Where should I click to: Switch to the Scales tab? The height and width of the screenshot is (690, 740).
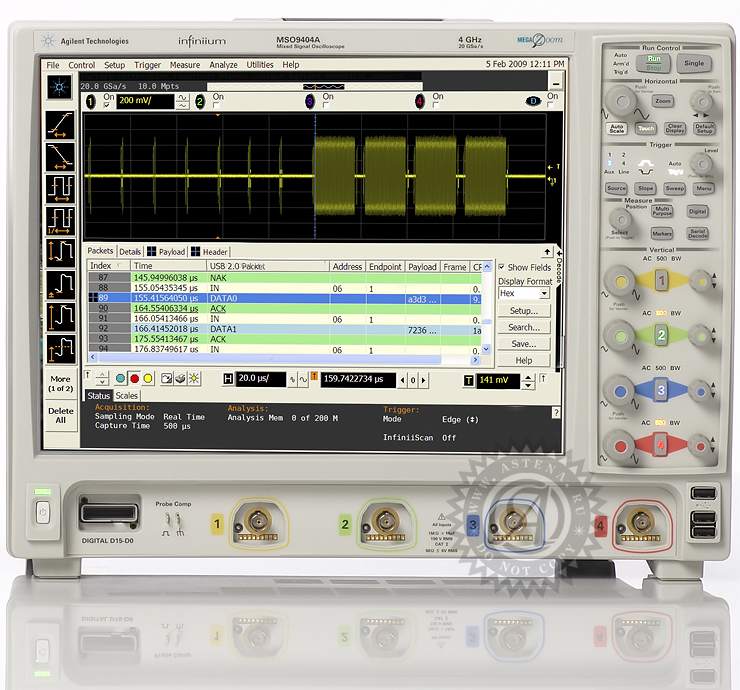point(126,396)
